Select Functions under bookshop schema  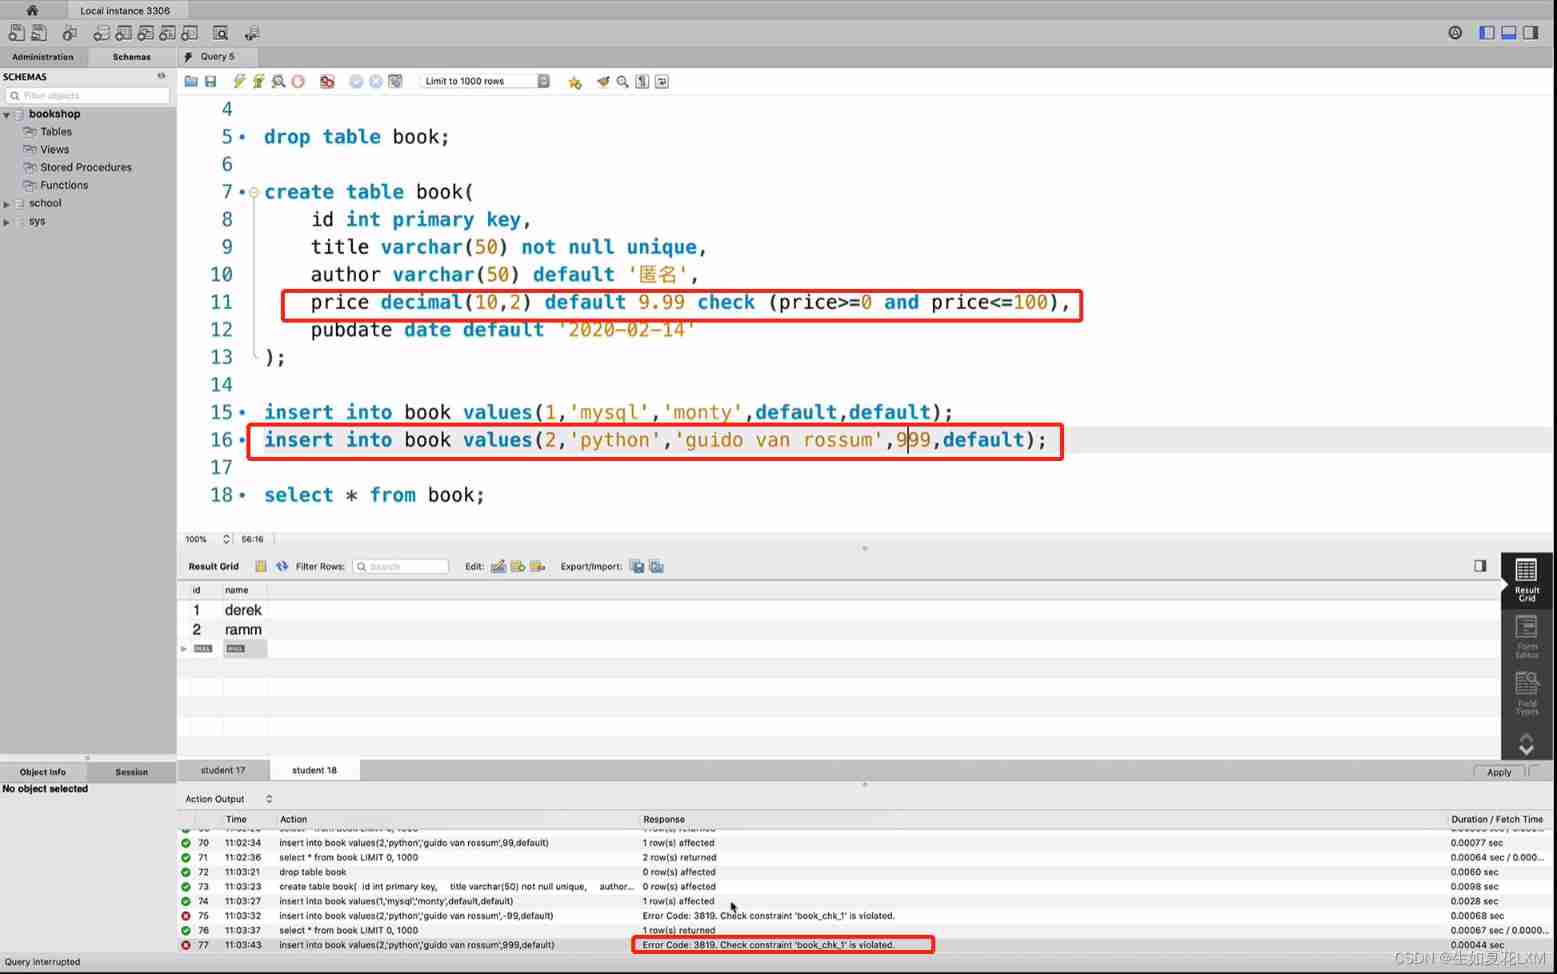(64, 186)
